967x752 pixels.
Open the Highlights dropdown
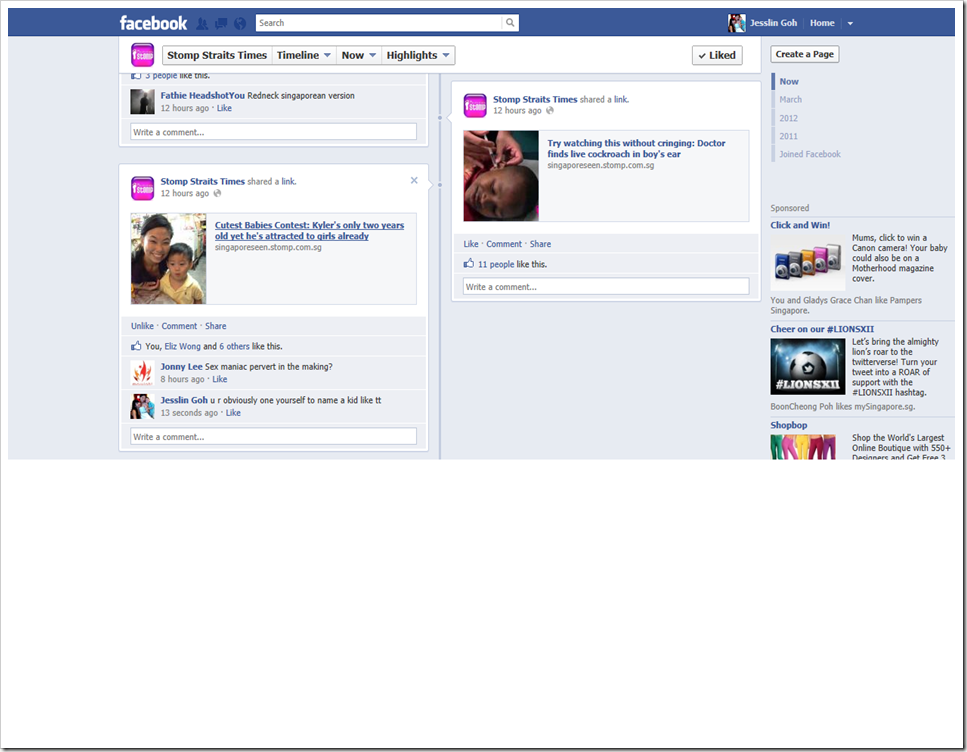pyautogui.click(x=418, y=56)
